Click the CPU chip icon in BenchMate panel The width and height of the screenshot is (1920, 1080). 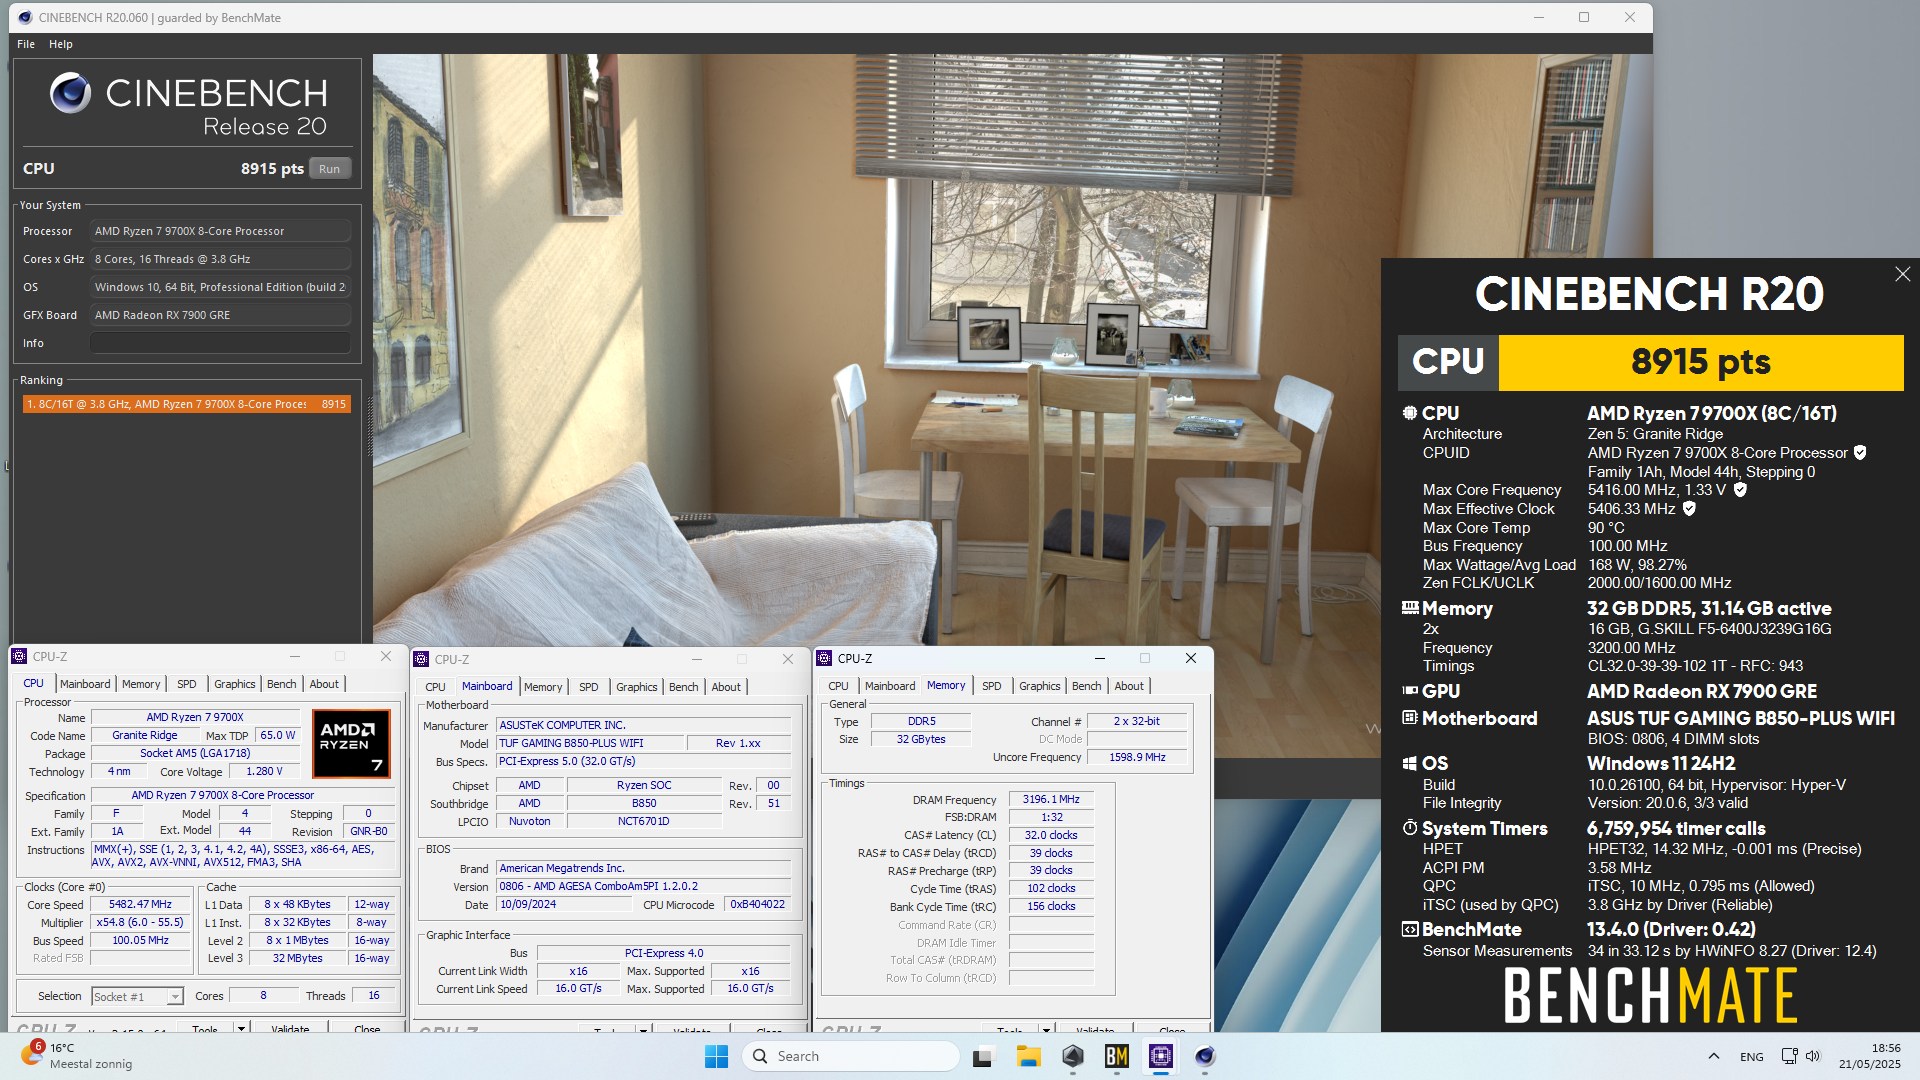1410,413
